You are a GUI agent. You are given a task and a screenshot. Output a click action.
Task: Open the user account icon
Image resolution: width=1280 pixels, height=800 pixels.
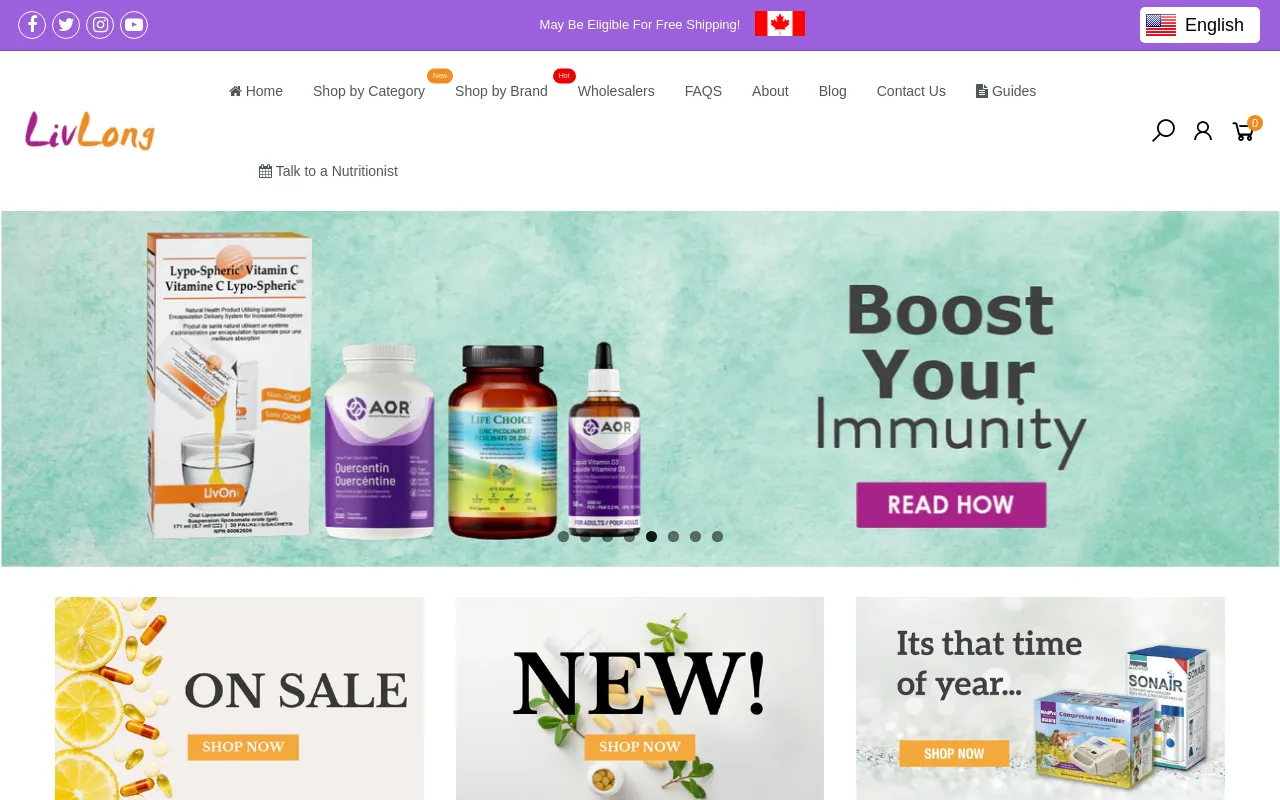(x=1203, y=131)
